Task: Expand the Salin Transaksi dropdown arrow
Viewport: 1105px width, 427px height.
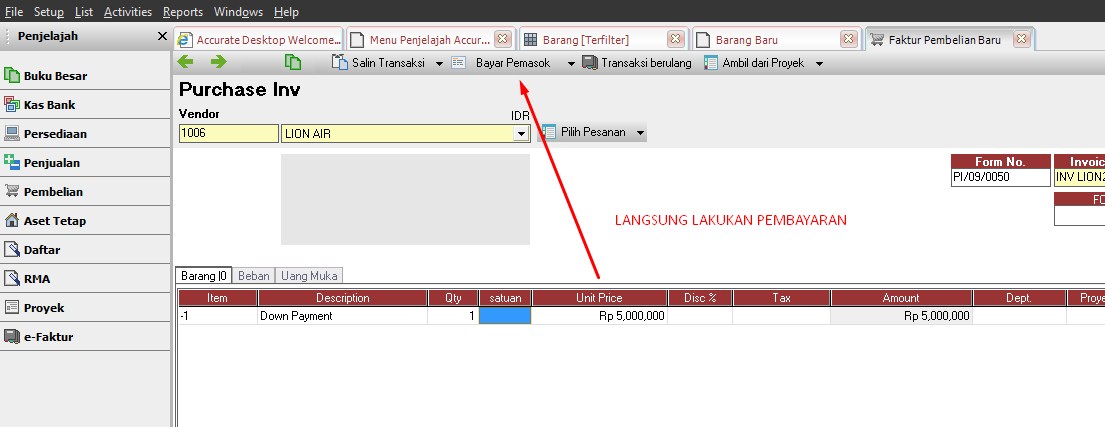Action: point(439,63)
